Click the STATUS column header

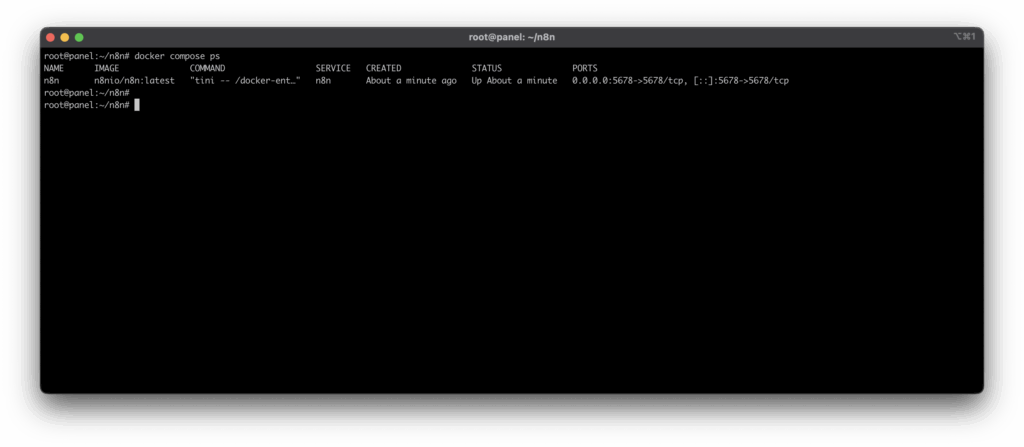pyautogui.click(x=487, y=68)
